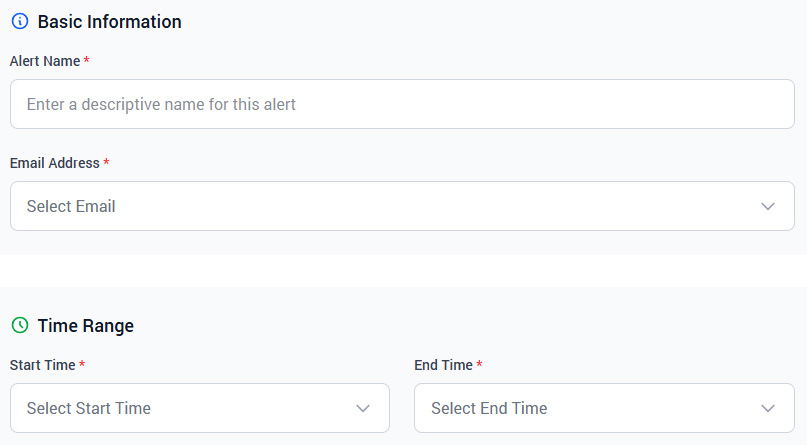Image resolution: width=807 pixels, height=445 pixels.
Task: Click the Email Address field label
Action: coord(54,163)
